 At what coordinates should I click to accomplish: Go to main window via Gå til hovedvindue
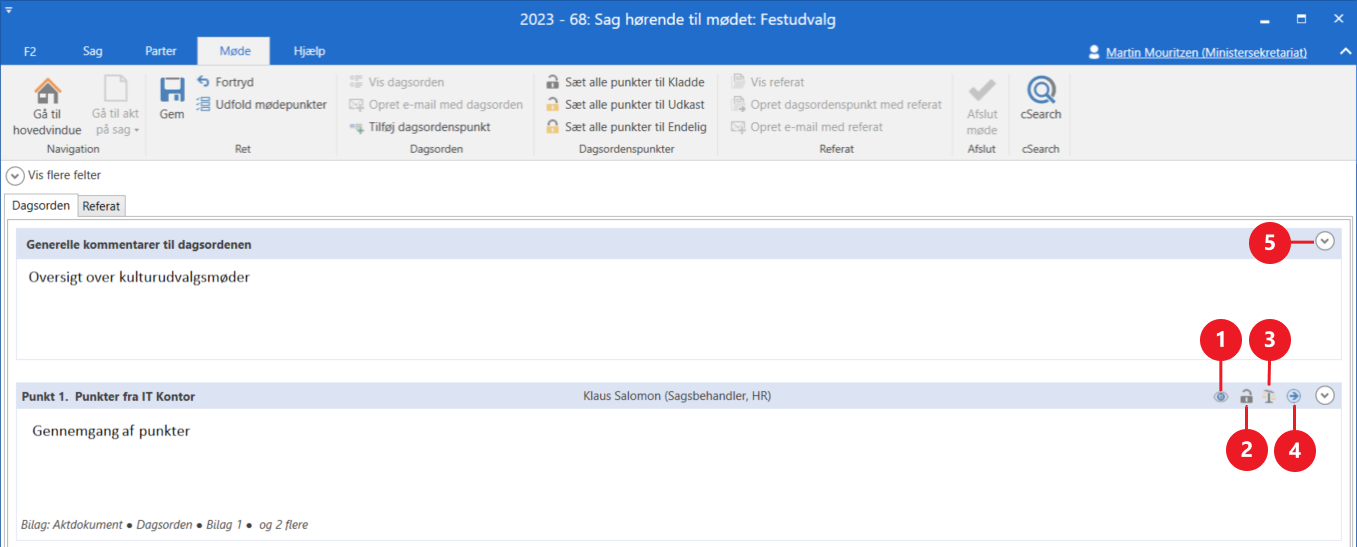(x=47, y=106)
